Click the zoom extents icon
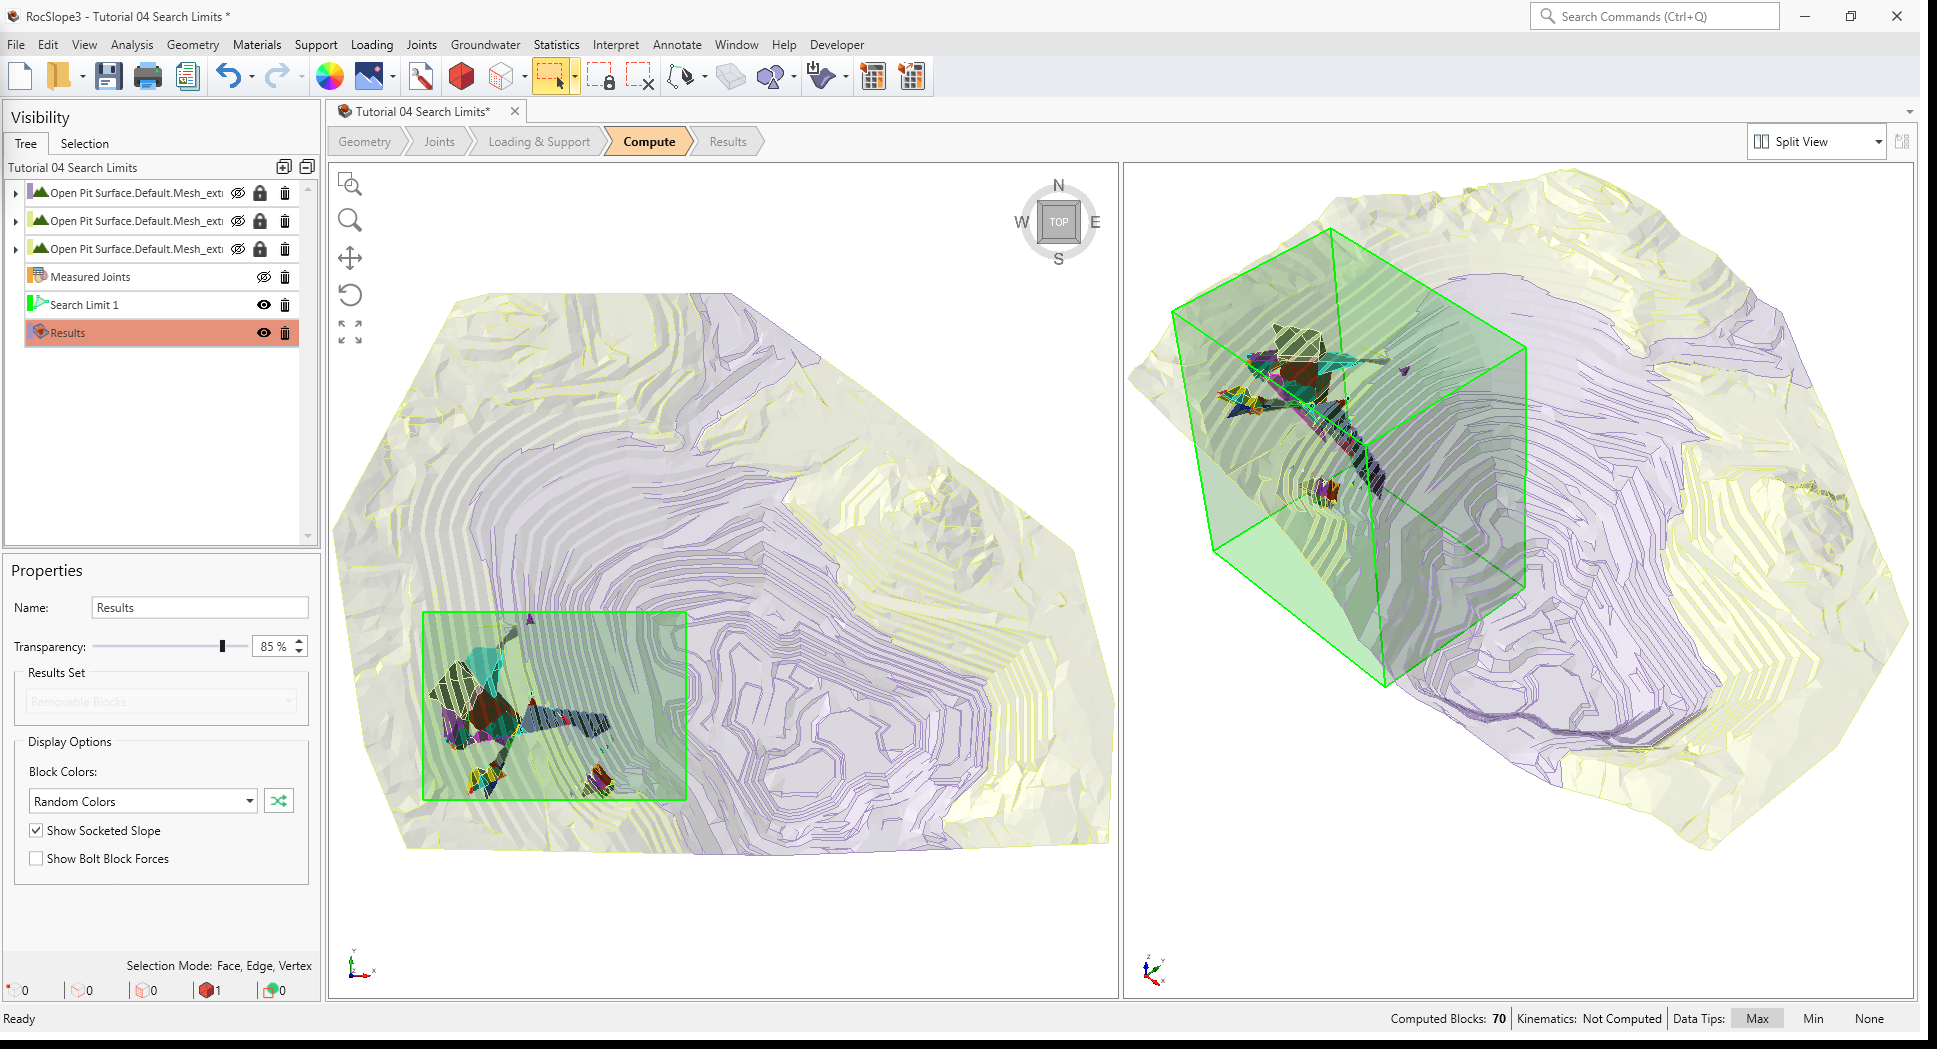This screenshot has width=1937, height=1049. pyautogui.click(x=350, y=332)
